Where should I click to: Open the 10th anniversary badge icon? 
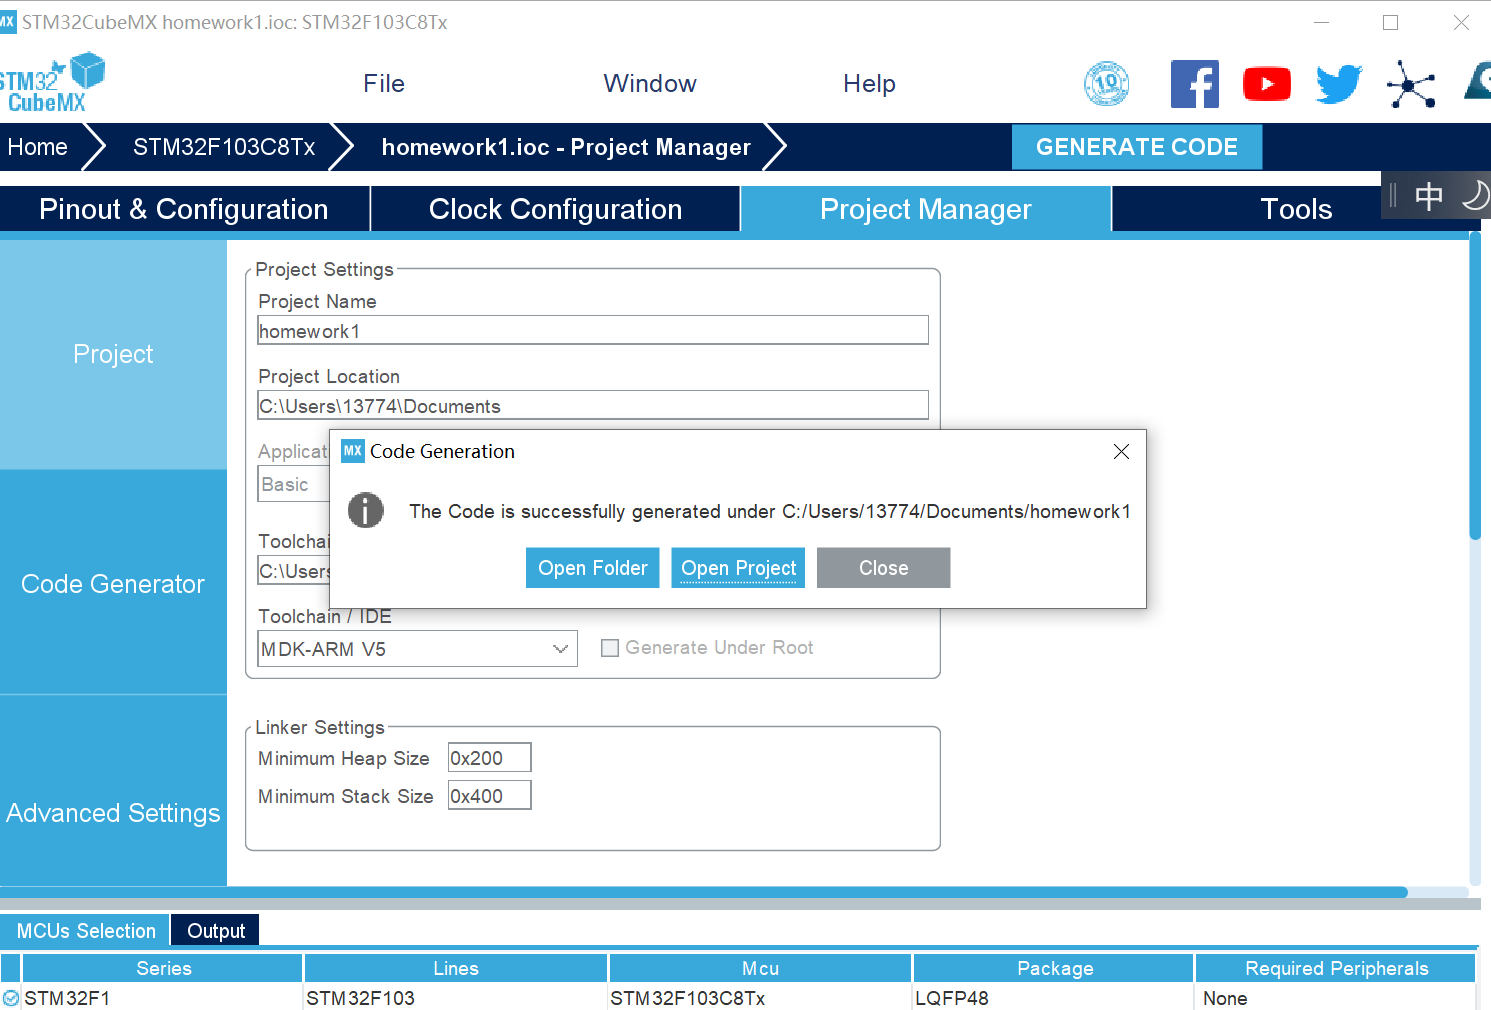tap(1107, 84)
